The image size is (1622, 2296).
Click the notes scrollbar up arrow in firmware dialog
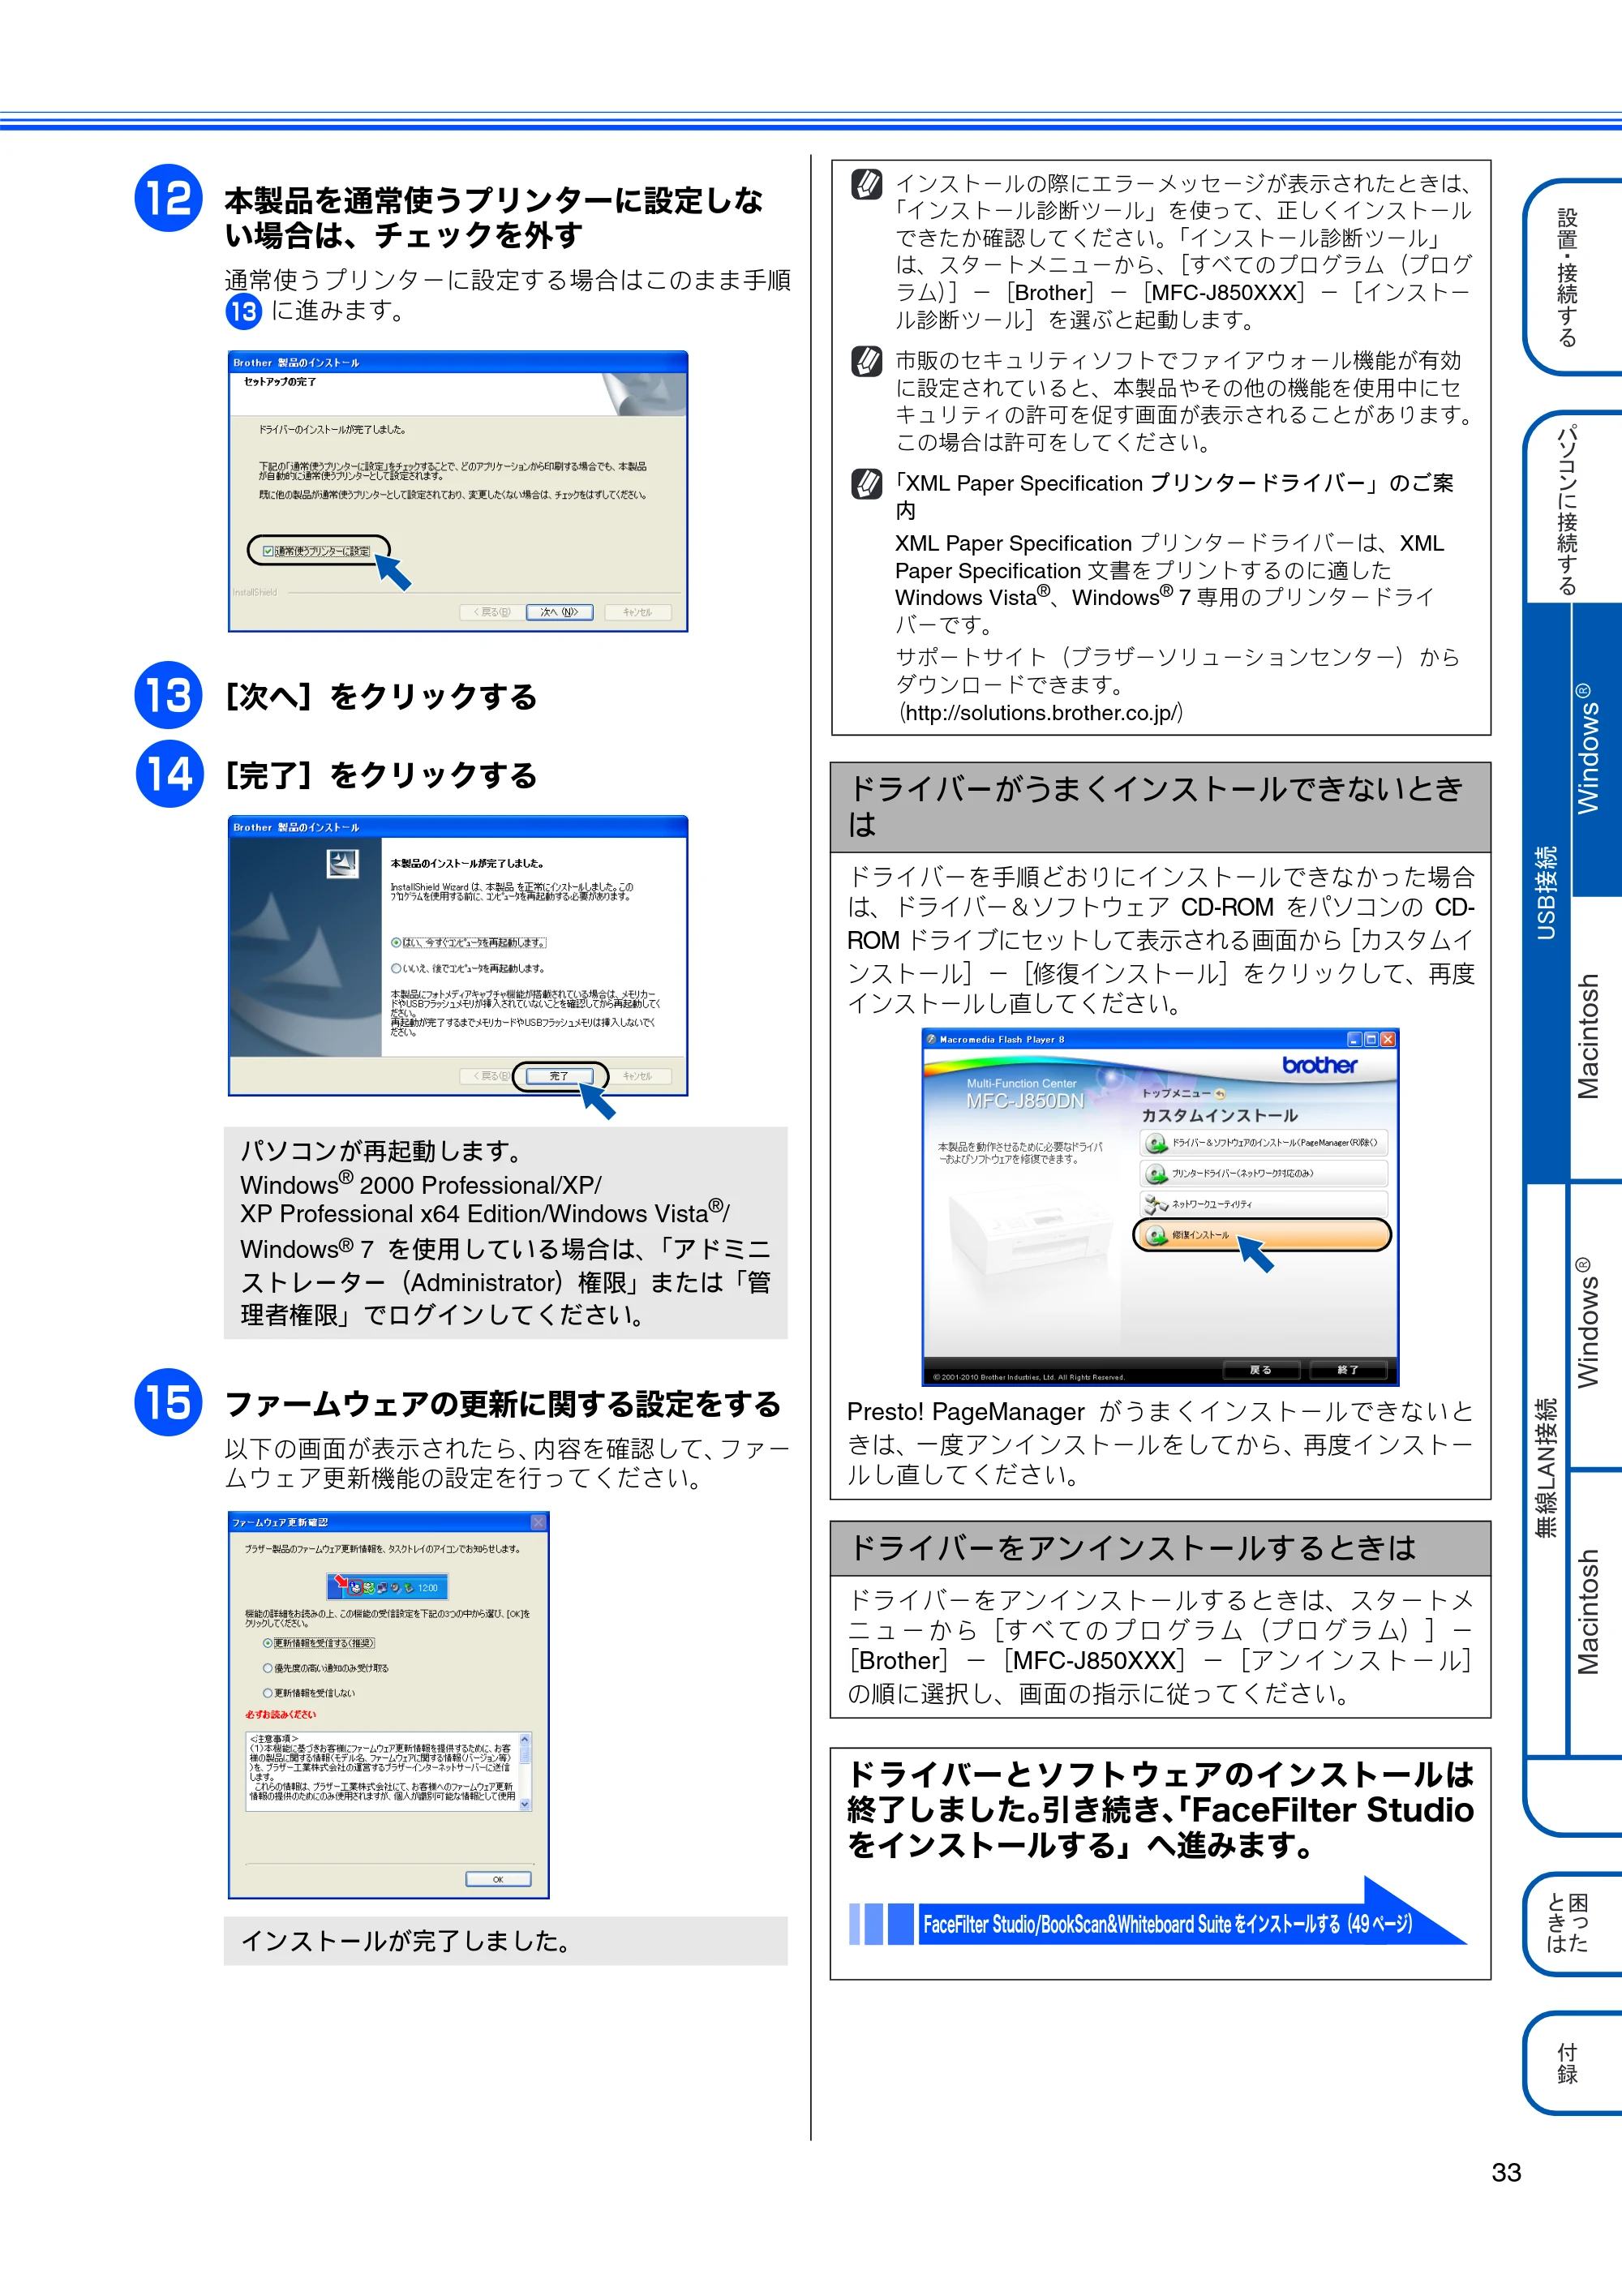click(525, 1741)
